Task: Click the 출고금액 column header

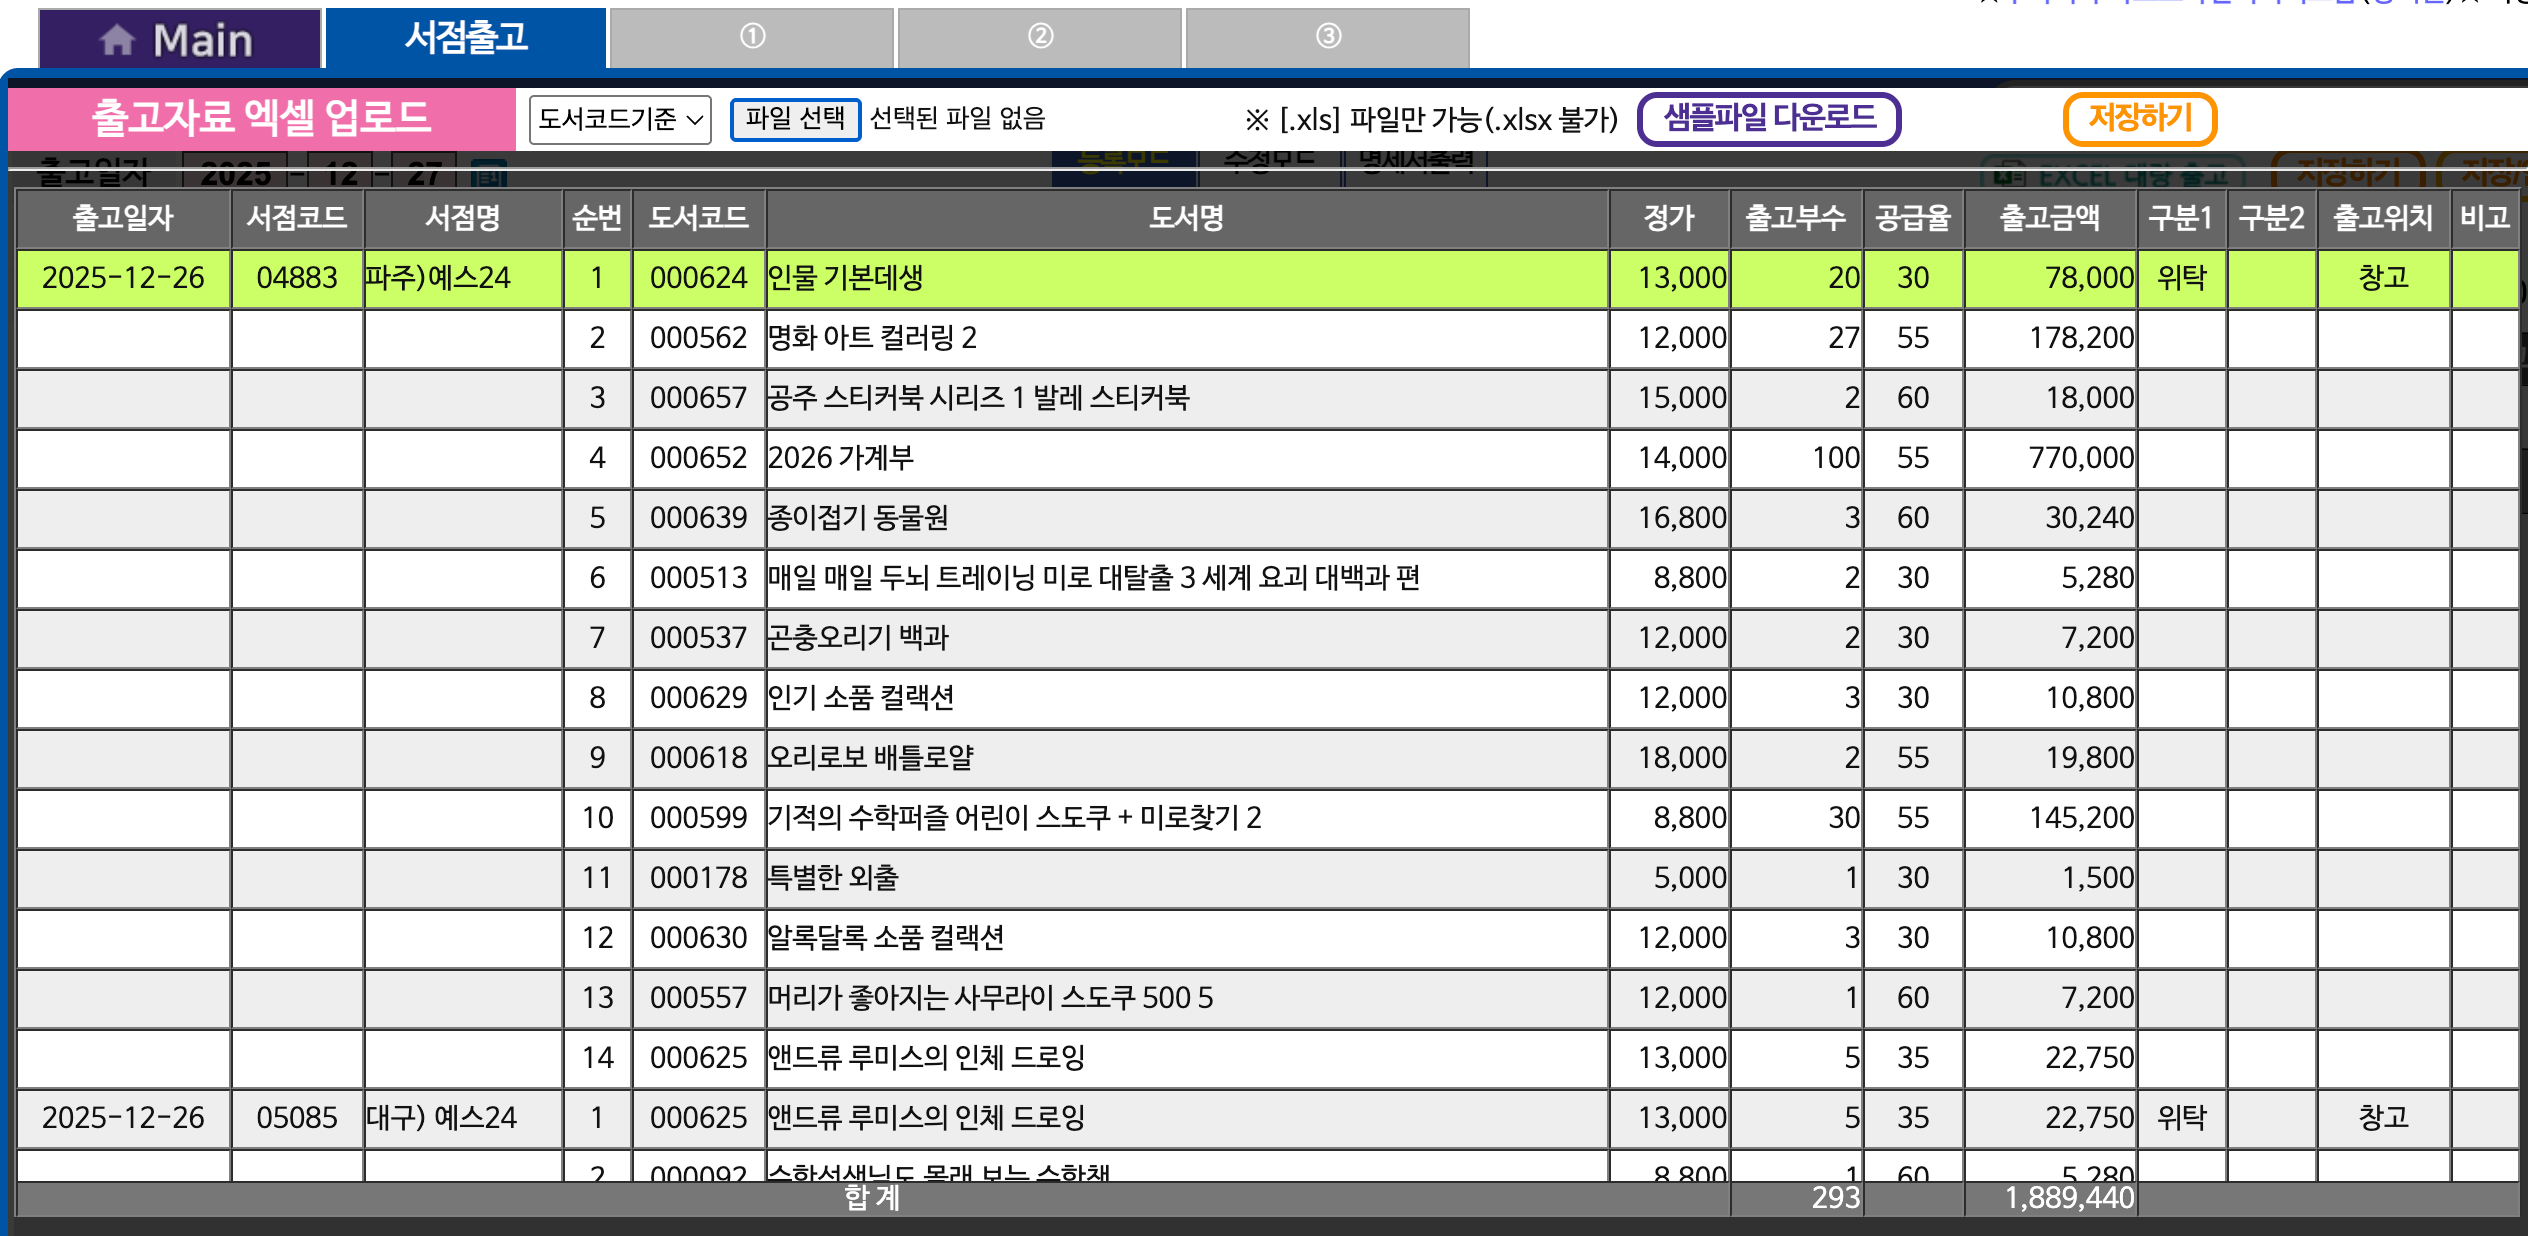Action: click(2049, 218)
